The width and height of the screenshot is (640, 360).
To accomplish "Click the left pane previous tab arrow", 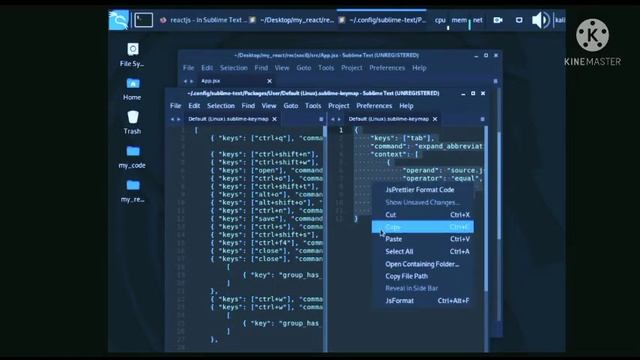I will [x=173, y=119].
